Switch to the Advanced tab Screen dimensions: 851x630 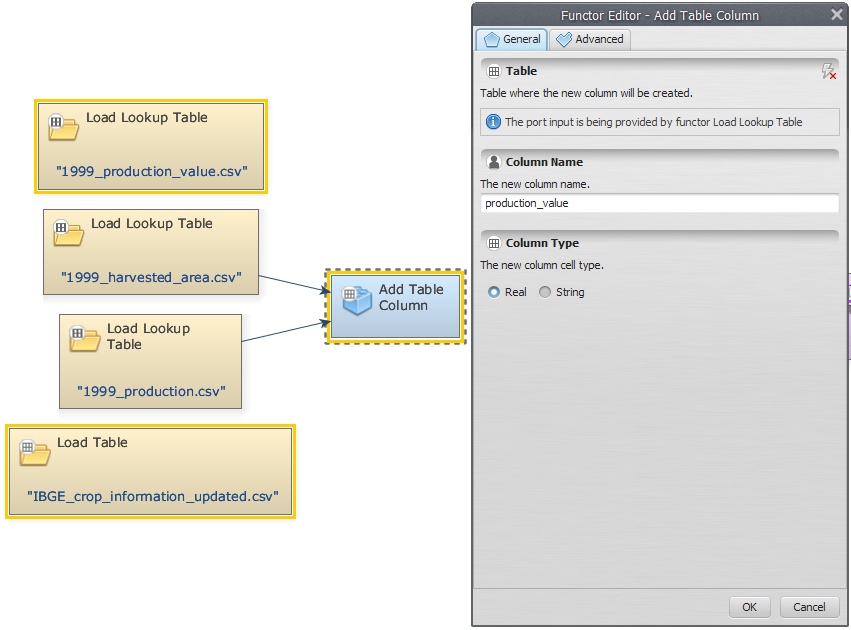590,39
